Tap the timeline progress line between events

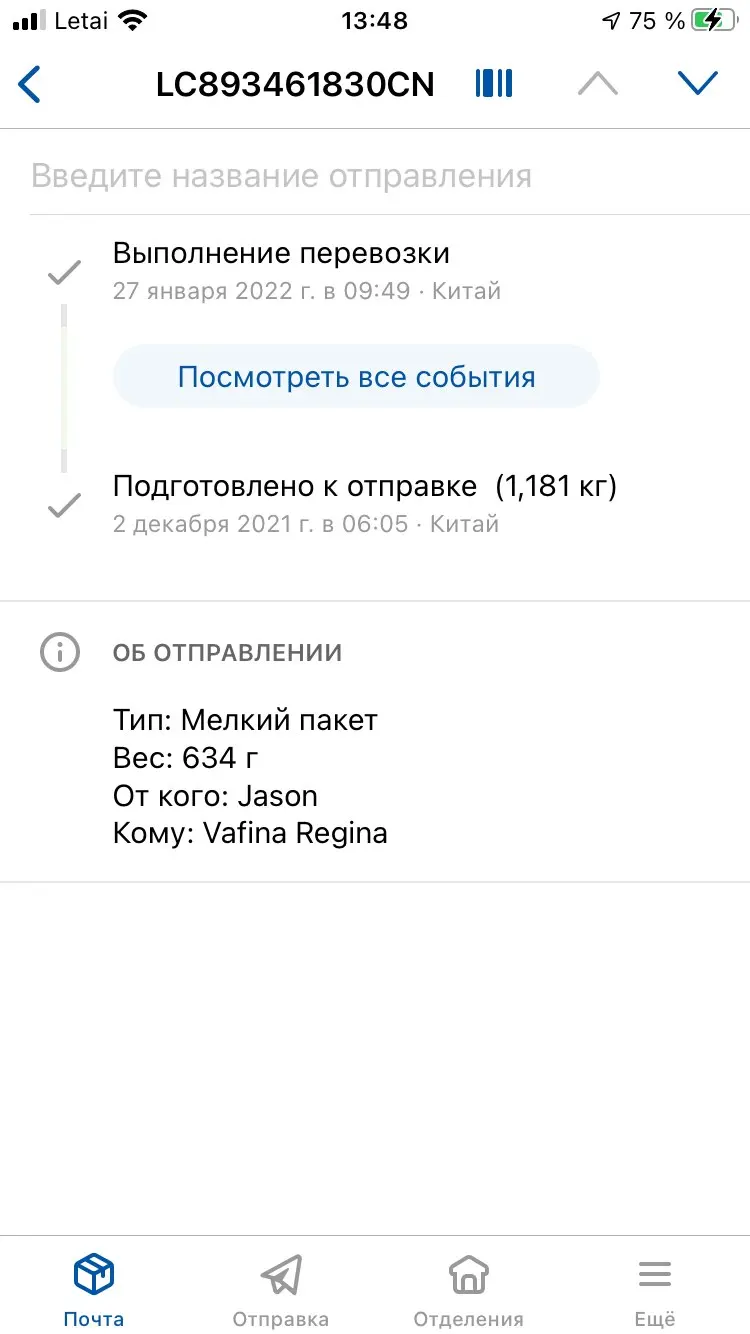[x=64, y=388]
